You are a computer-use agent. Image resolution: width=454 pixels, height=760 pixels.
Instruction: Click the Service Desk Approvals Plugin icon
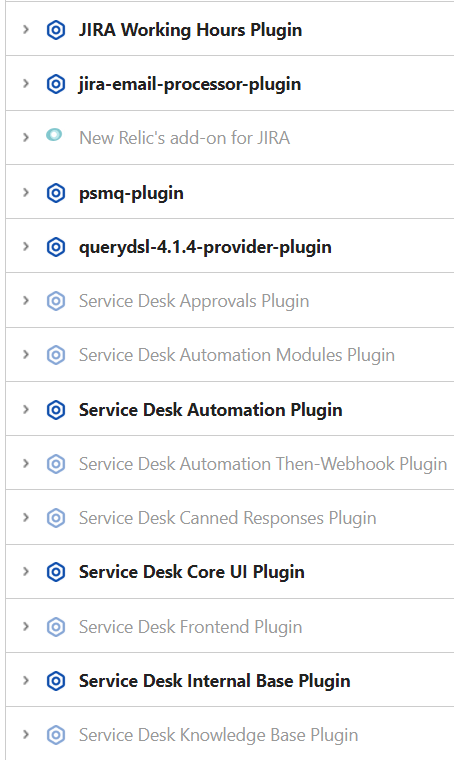tap(56, 301)
